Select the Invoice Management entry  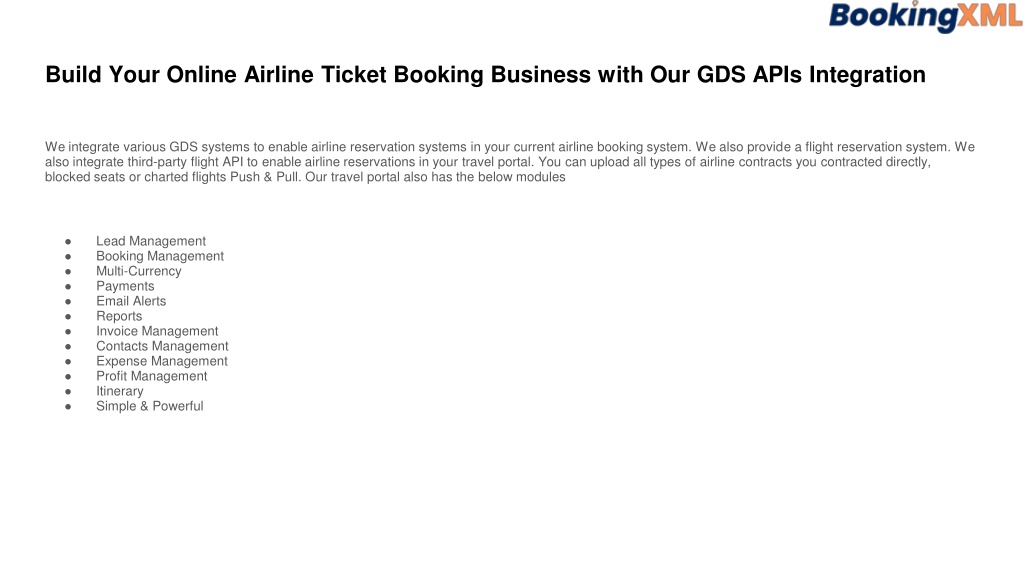click(x=157, y=331)
